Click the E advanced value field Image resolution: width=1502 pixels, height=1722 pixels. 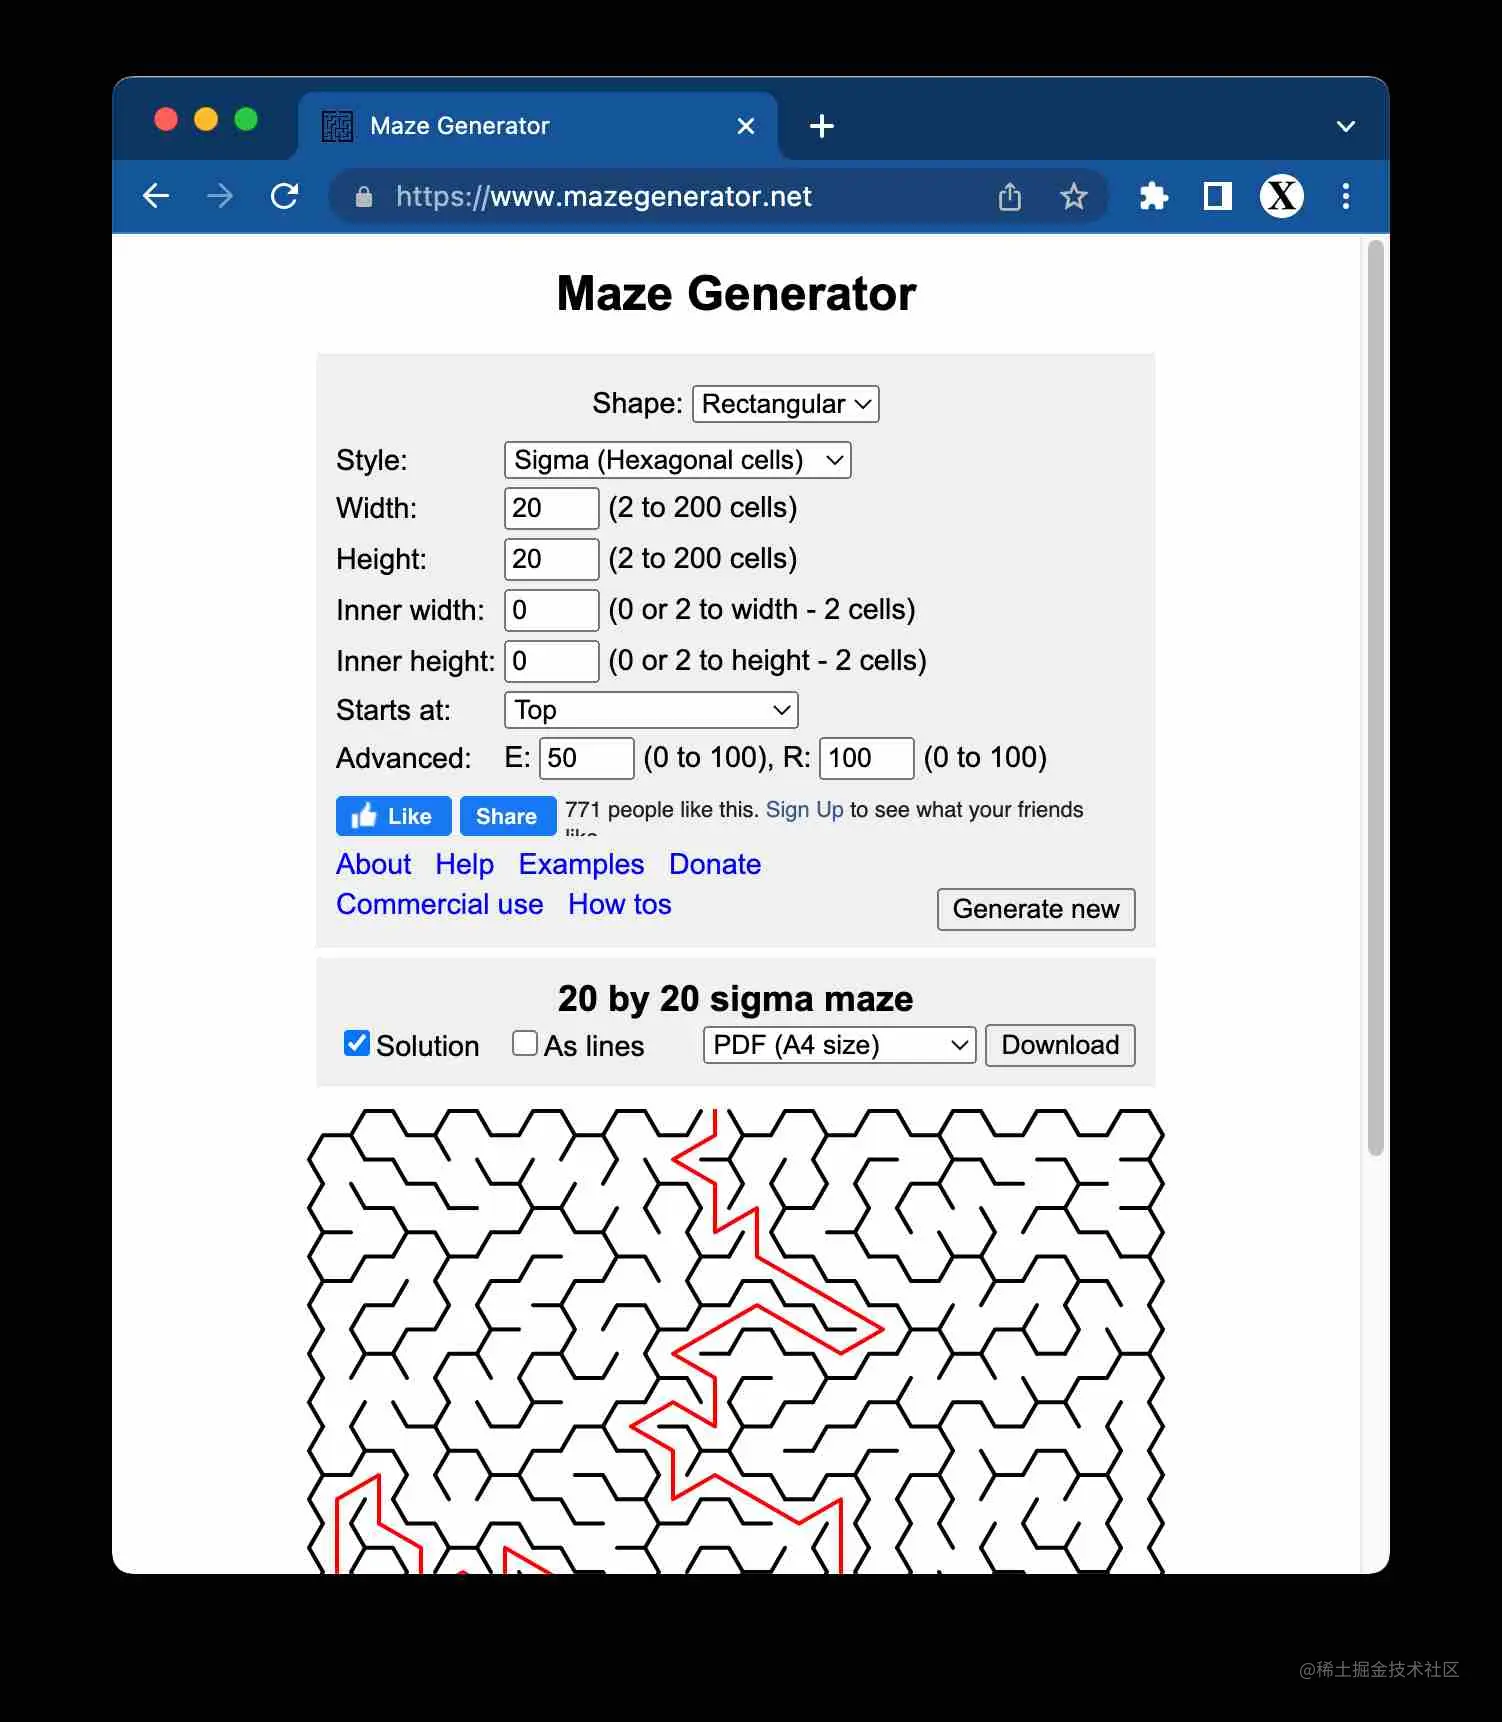[x=587, y=758]
